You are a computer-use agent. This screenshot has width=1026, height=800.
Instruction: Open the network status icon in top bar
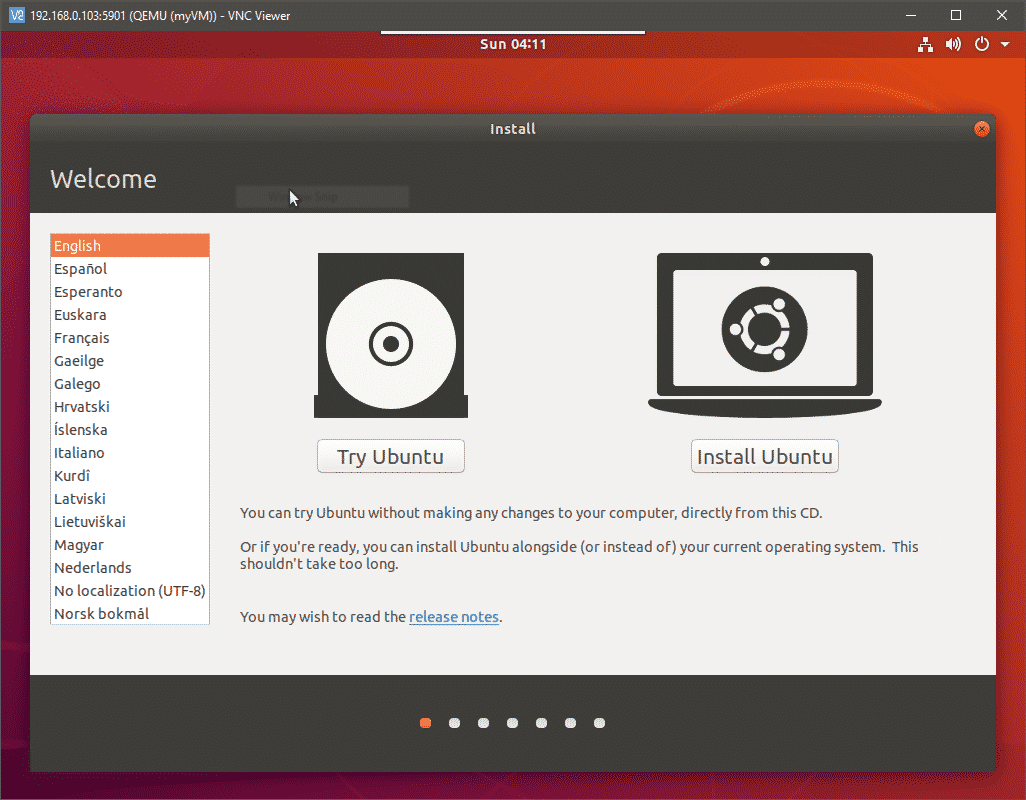[x=925, y=44]
